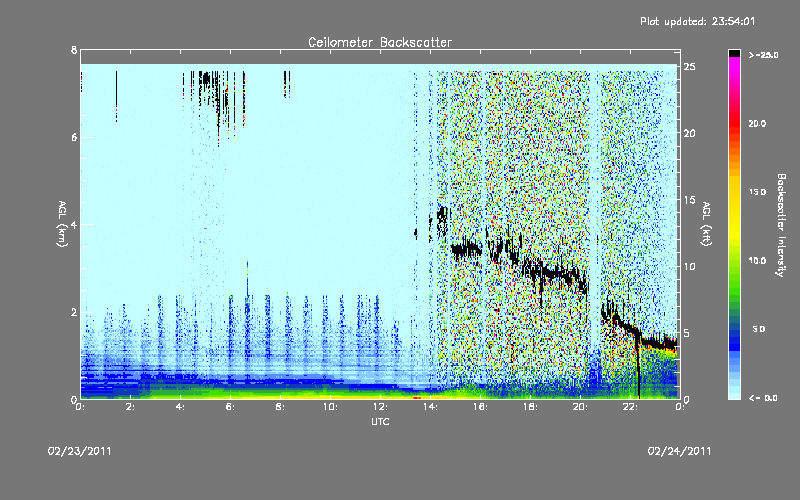Click the black top of the colorbar
This screenshot has width=800, height=500.
point(734,53)
